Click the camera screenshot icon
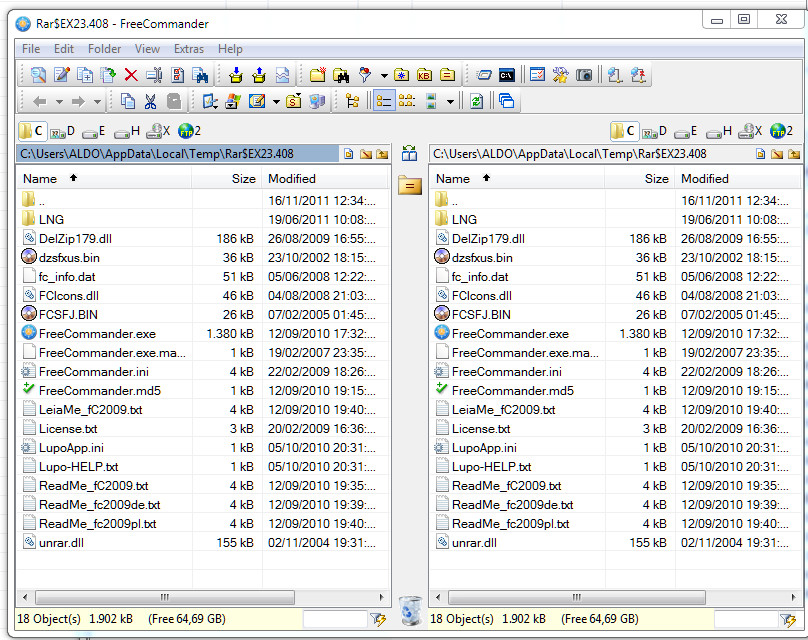Image resolution: width=808 pixels, height=640 pixels. point(584,75)
